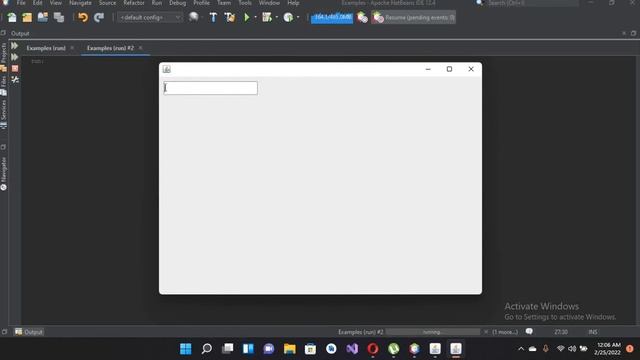The width and height of the screenshot is (640, 360).
Task: Click the running task progress bar
Action: [x=433, y=332]
